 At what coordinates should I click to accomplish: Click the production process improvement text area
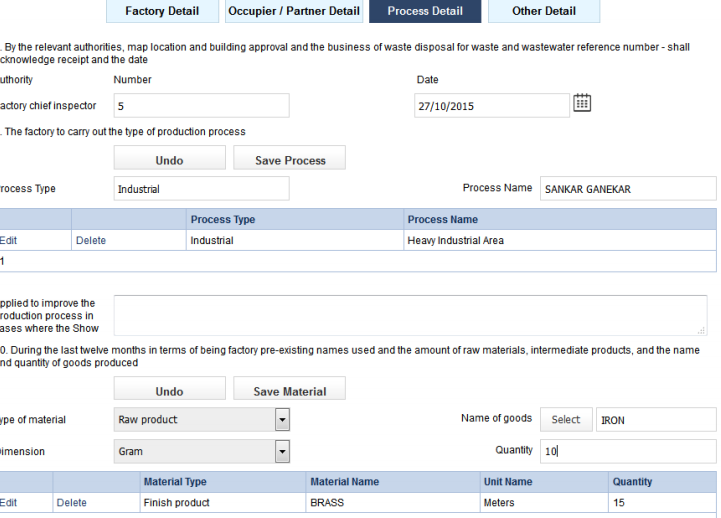coord(410,315)
